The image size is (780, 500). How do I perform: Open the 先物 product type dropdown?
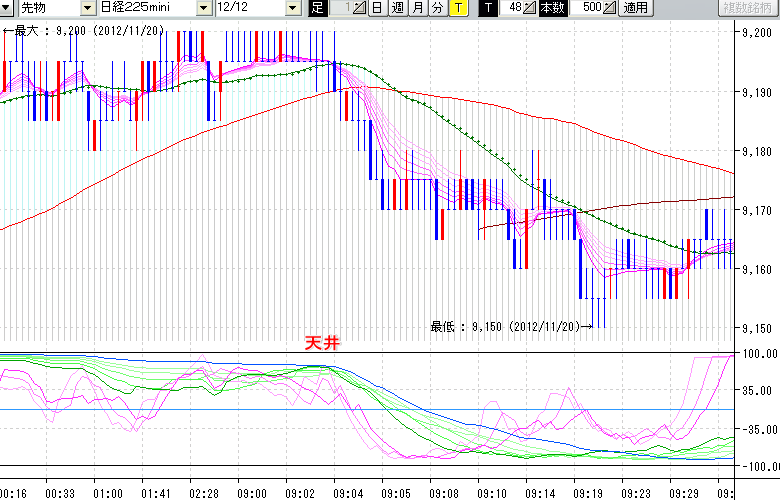(x=86, y=8)
